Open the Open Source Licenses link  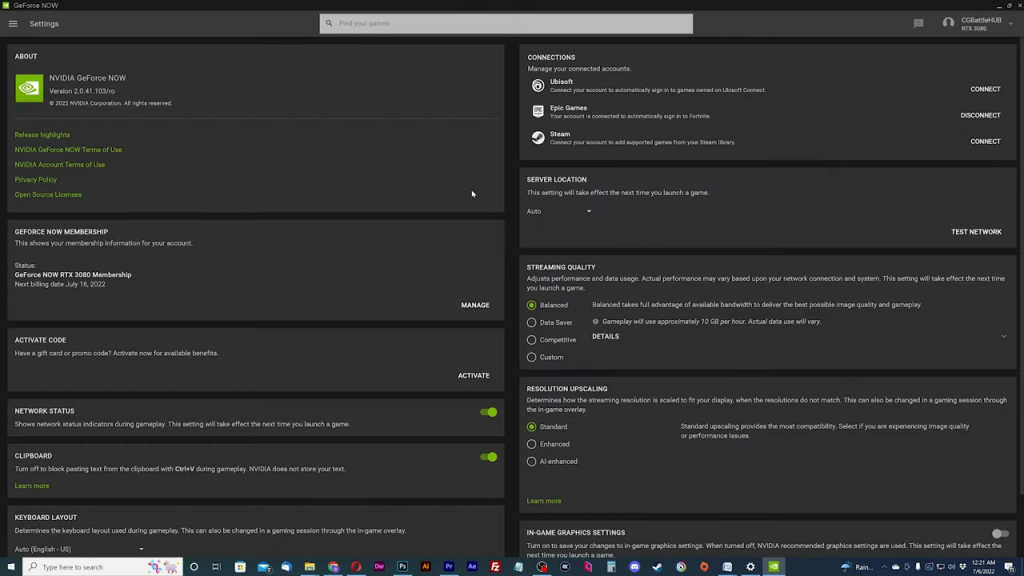48,195
